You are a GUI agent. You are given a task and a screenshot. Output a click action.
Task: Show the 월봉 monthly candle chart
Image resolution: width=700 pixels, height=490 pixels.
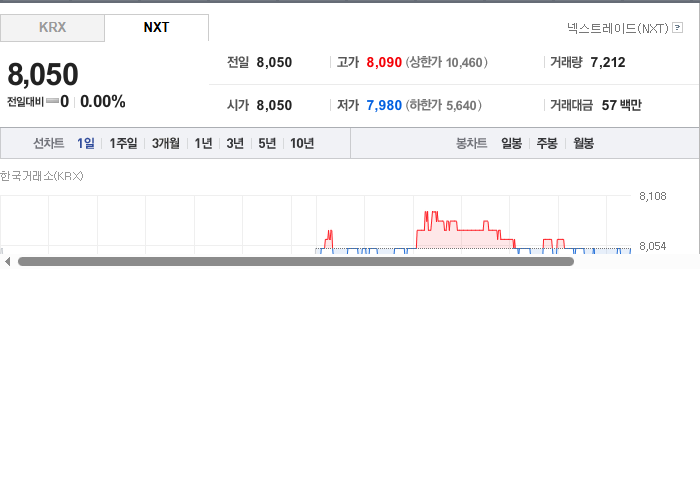tap(583, 143)
